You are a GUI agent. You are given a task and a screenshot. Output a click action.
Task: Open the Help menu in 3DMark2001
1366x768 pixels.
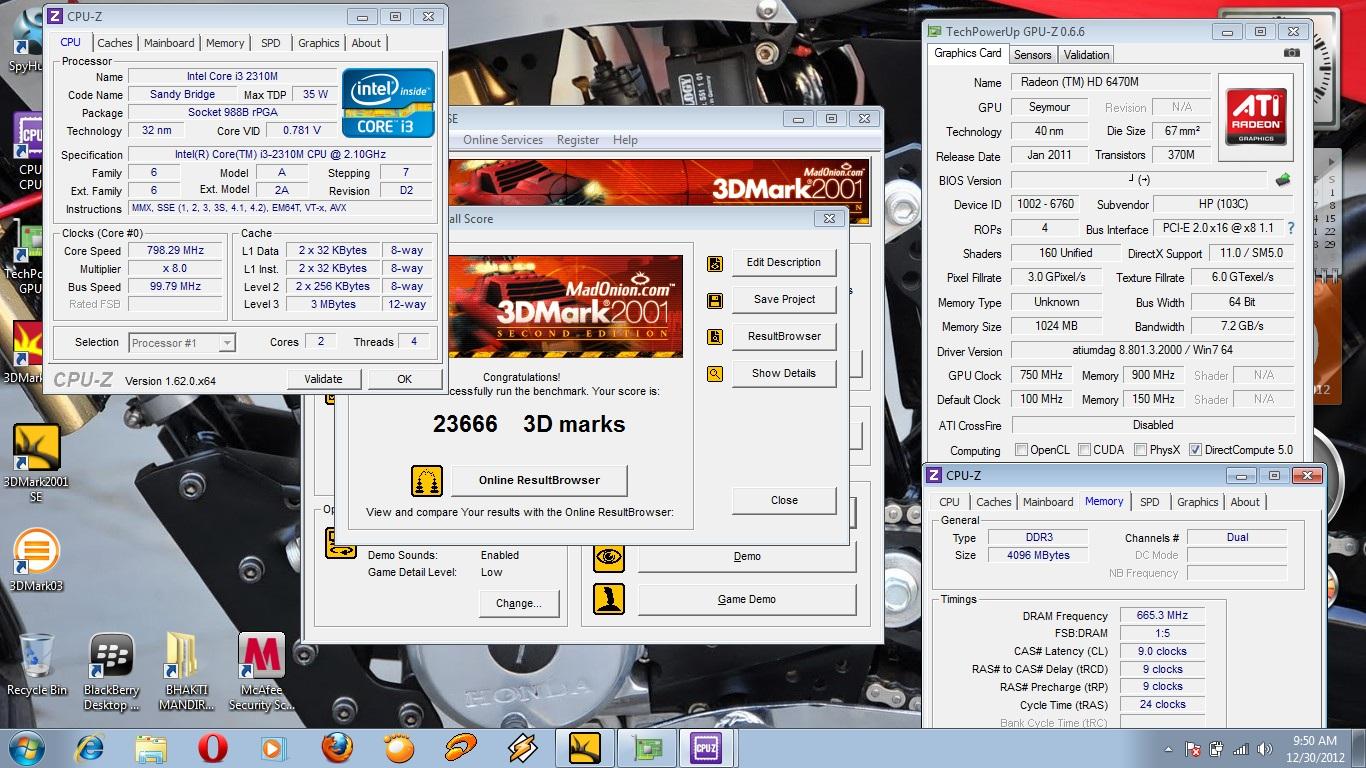point(625,140)
